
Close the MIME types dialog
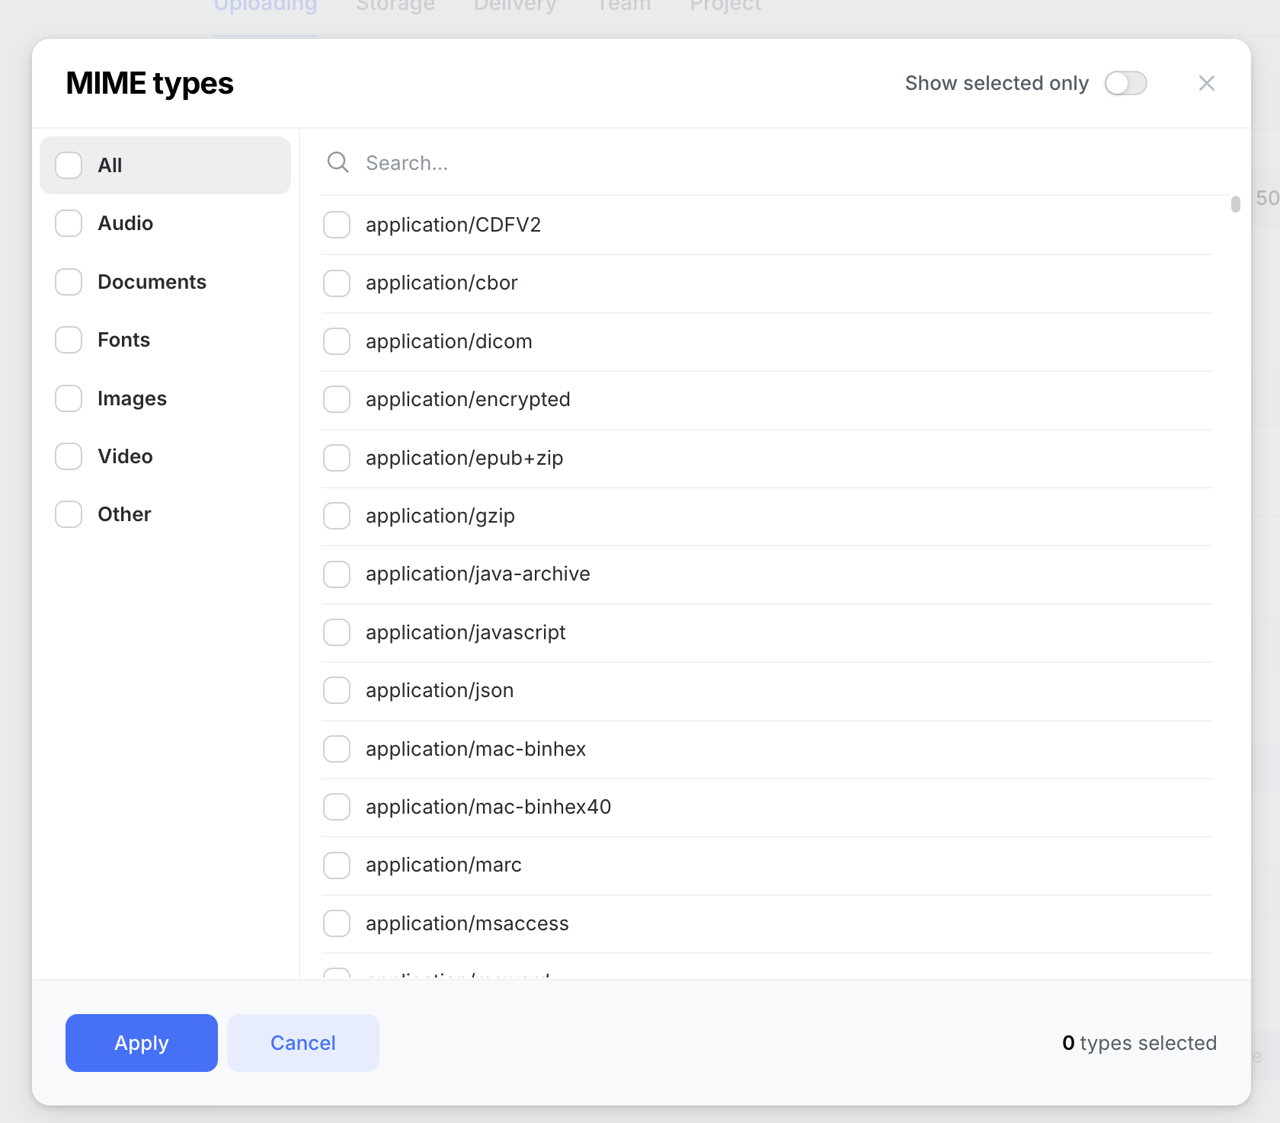pyautogui.click(x=1206, y=83)
